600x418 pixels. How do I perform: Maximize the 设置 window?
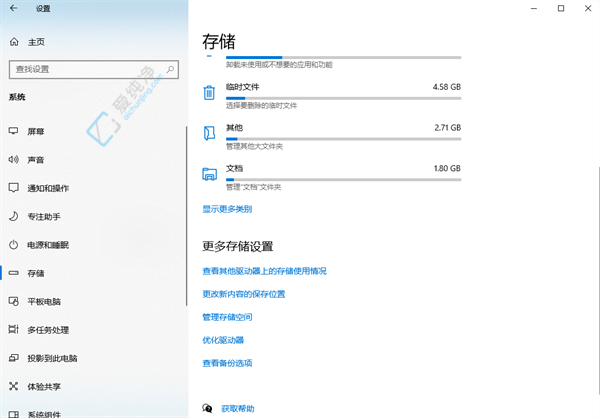561,8
